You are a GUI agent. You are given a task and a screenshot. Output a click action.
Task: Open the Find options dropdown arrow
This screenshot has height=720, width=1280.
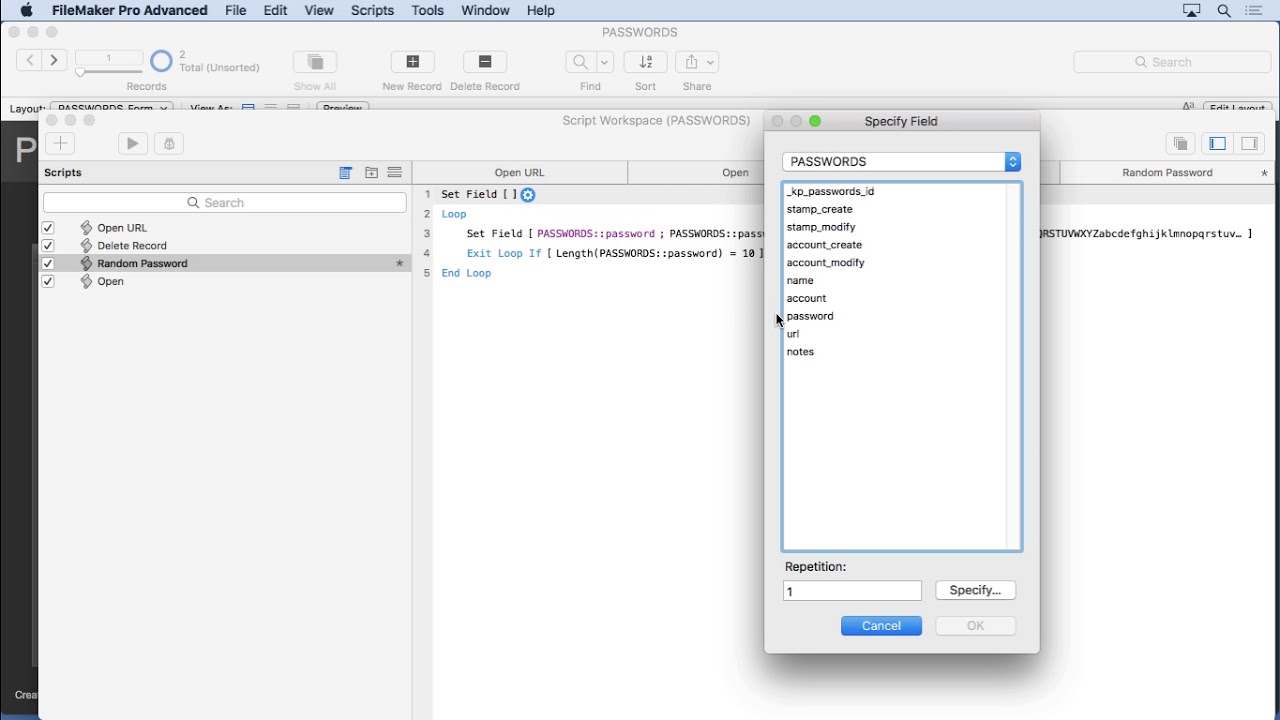click(x=604, y=62)
